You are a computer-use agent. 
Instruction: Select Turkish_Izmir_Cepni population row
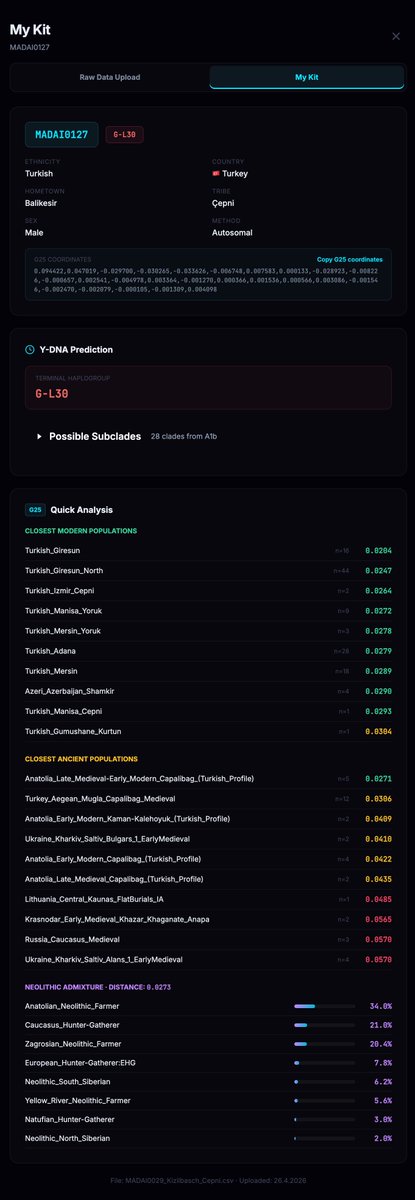(x=207, y=591)
